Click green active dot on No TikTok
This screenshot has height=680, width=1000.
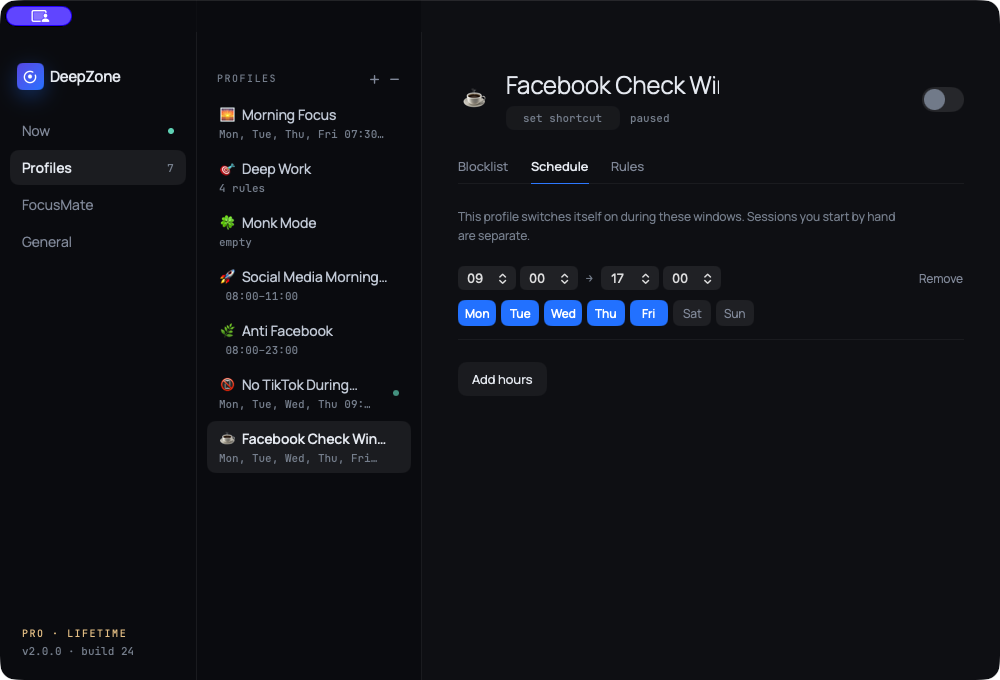point(396,393)
